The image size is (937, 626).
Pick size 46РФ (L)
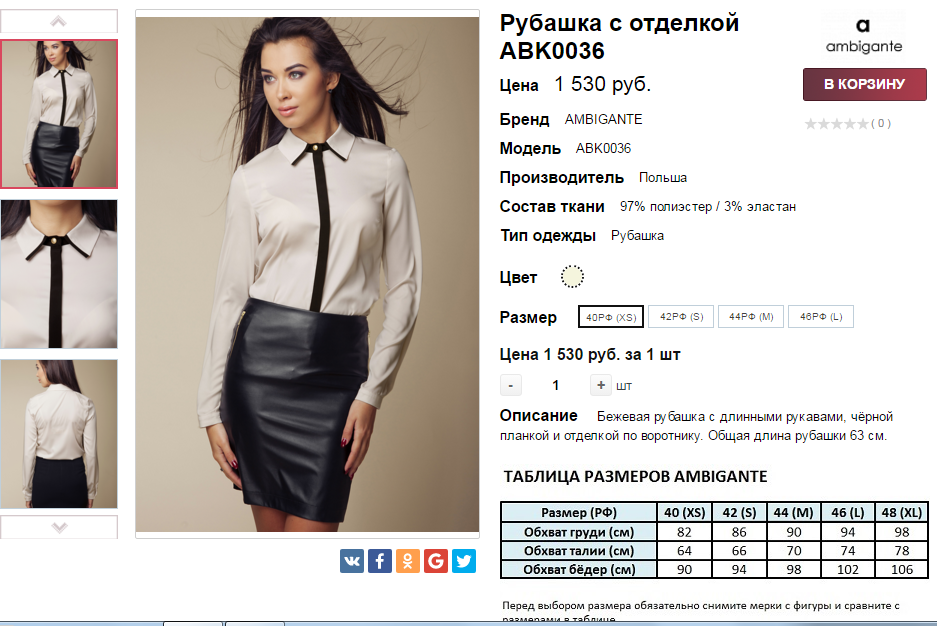tap(821, 317)
